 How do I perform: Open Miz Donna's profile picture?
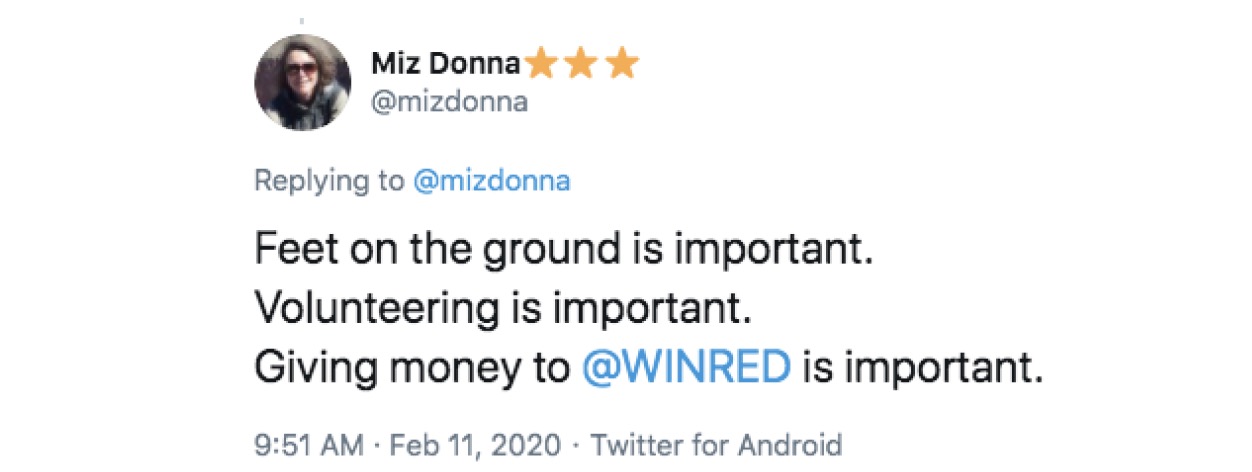(x=303, y=82)
